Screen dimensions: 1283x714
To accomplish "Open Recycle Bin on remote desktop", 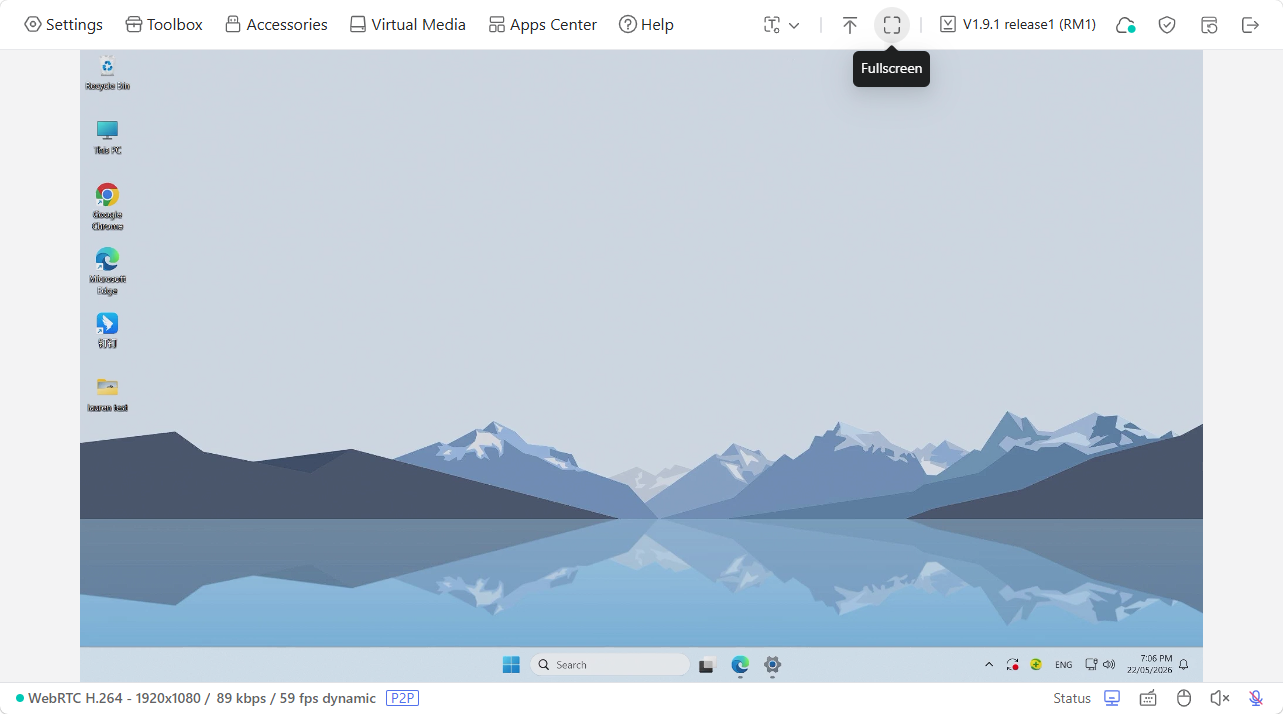I will (x=107, y=74).
